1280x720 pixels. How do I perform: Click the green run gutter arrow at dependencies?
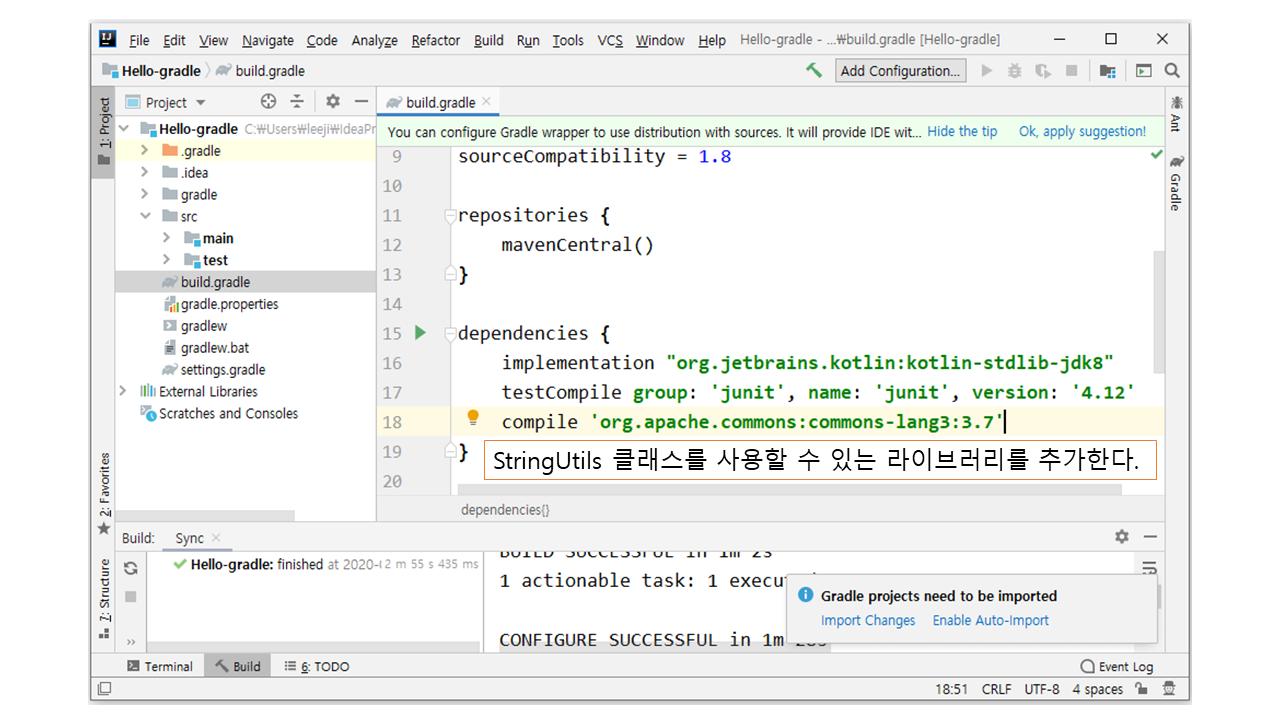pos(421,333)
